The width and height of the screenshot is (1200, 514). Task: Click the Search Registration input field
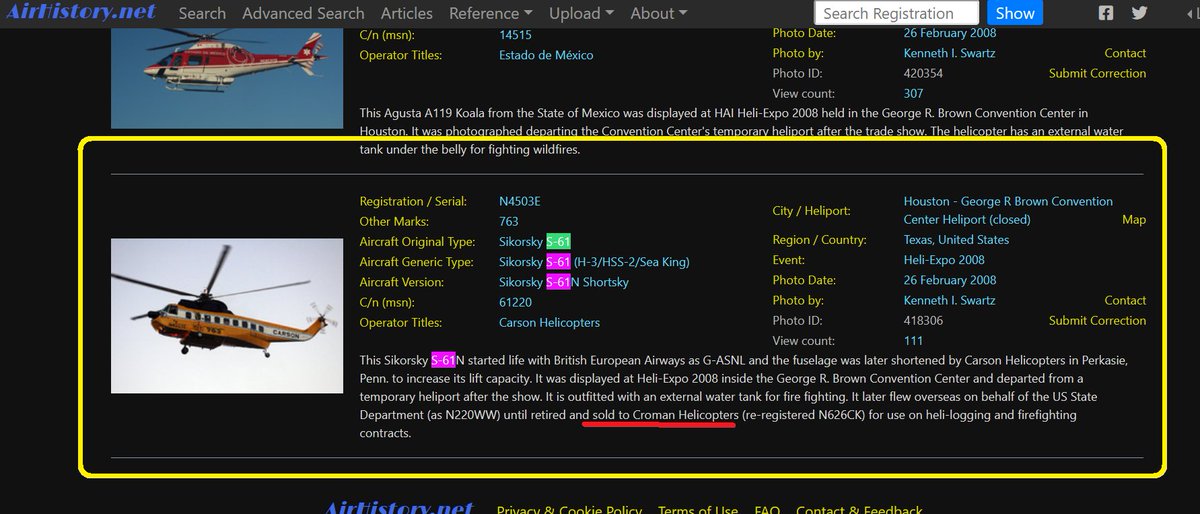pos(897,13)
